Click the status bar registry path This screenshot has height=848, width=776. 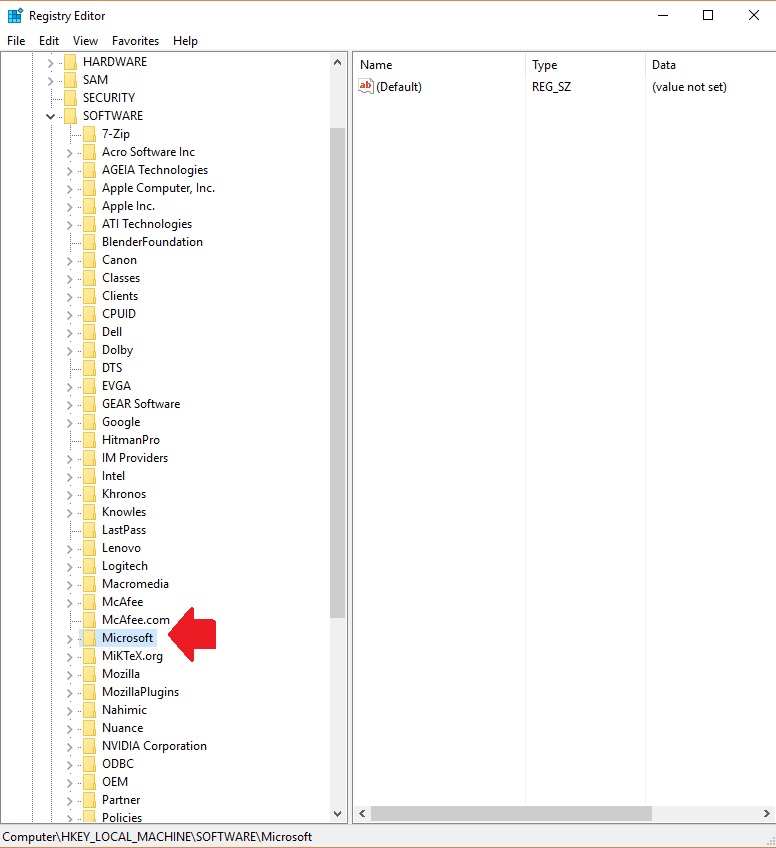157,837
